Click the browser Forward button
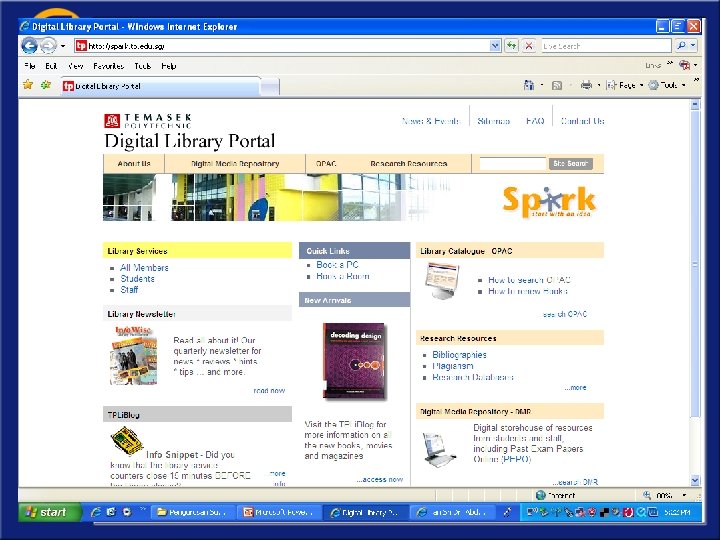This screenshot has height=540, width=720. click(48, 46)
